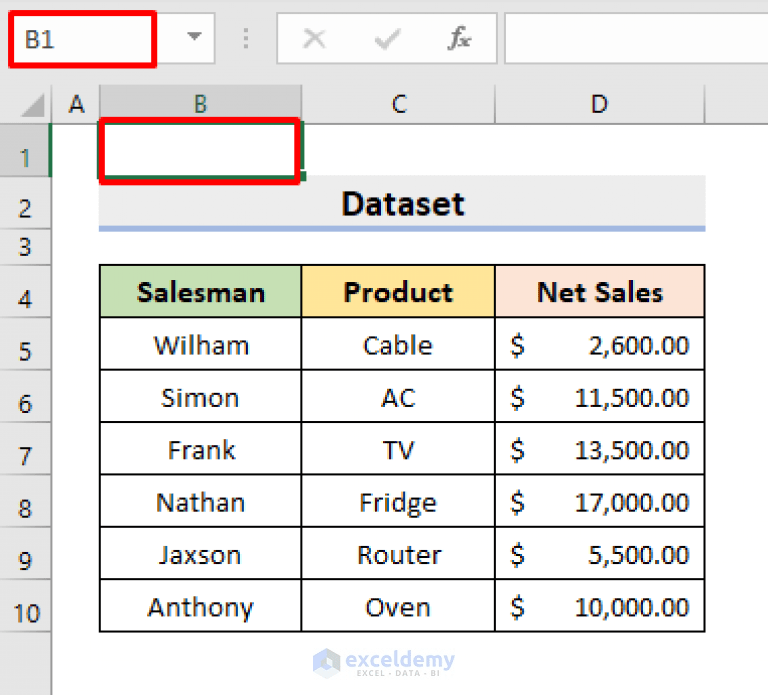Select the cell containing Simon
The height and width of the screenshot is (695, 768).
[200, 397]
